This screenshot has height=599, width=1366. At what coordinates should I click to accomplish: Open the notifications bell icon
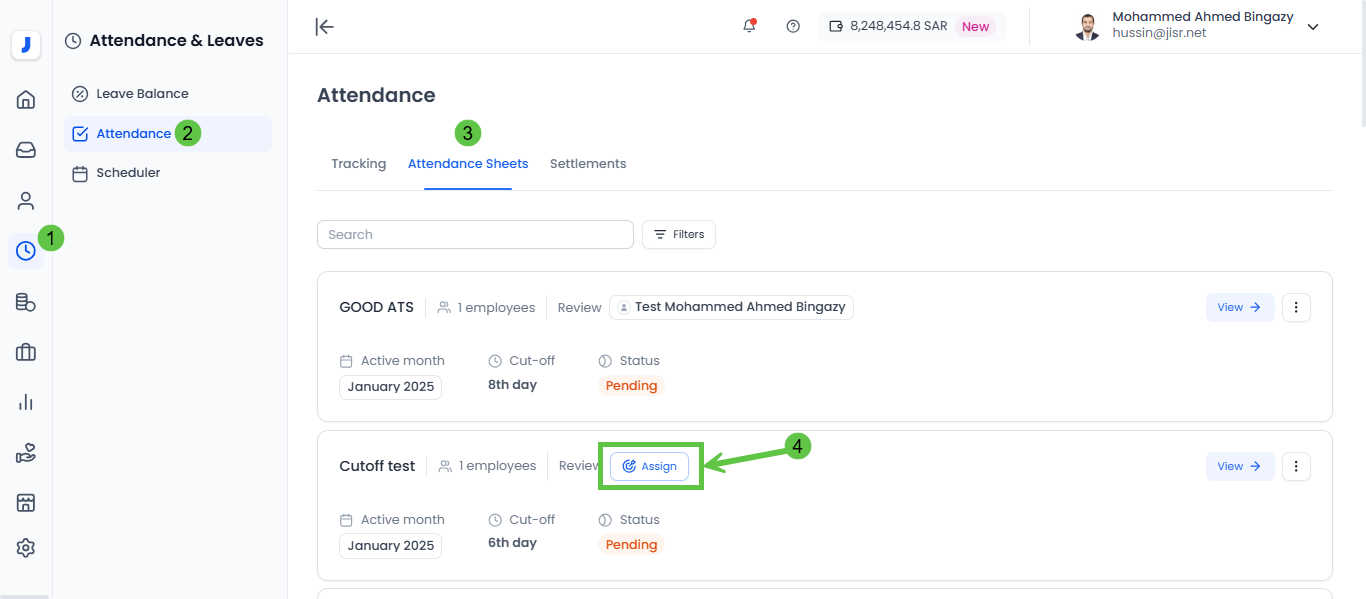[x=748, y=26]
